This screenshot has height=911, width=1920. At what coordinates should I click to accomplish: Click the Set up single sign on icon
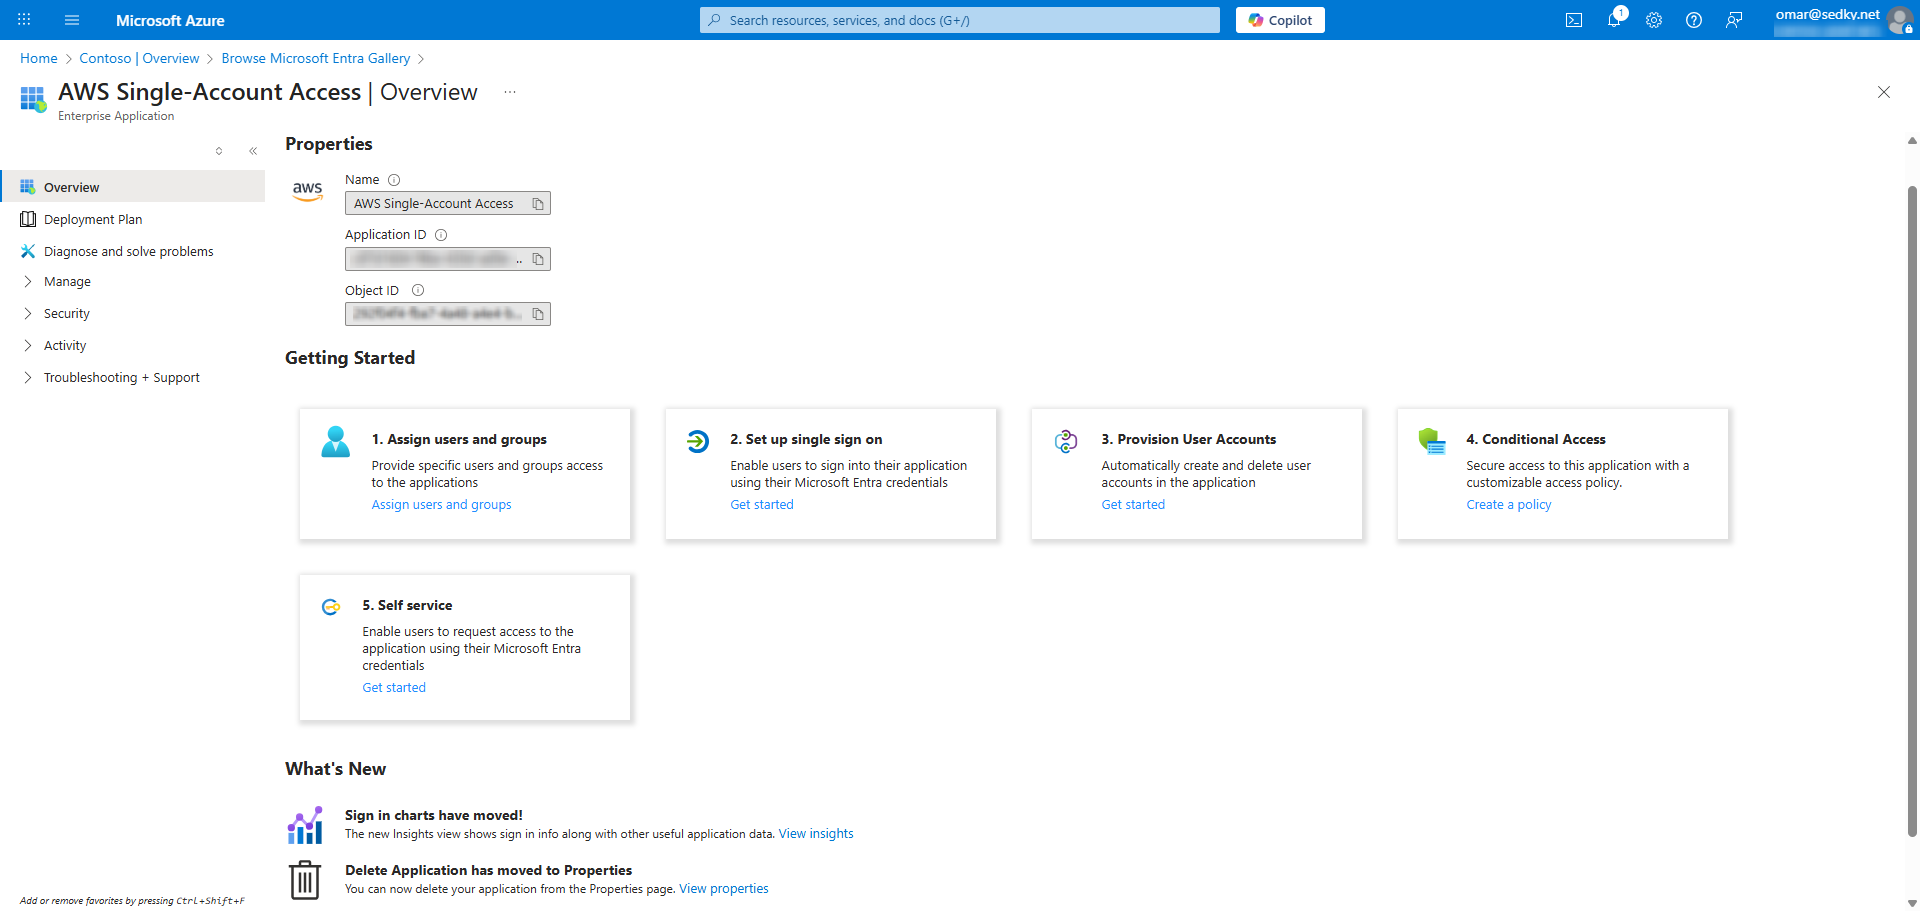pos(698,440)
